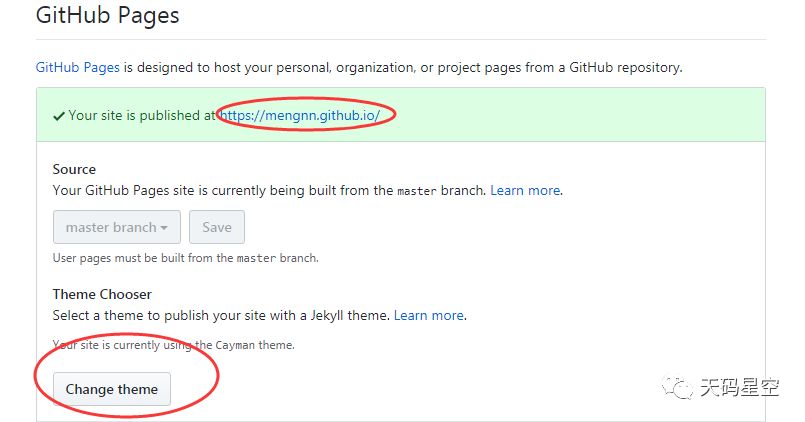Click Learn more beside Jekyll theme
The width and height of the screenshot is (805, 422).
429,315
